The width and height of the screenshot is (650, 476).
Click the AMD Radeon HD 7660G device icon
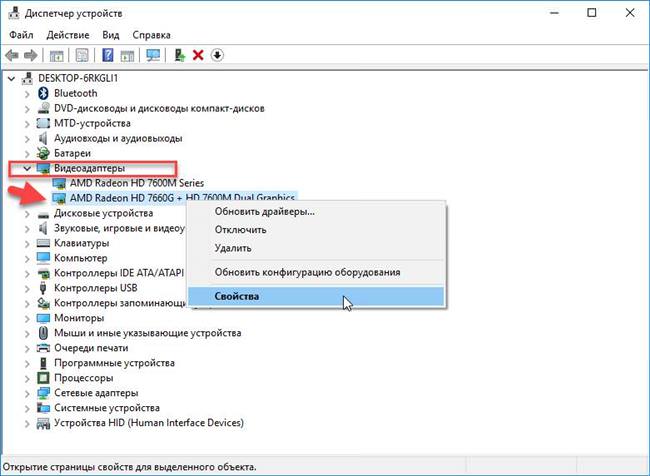pos(59,198)
